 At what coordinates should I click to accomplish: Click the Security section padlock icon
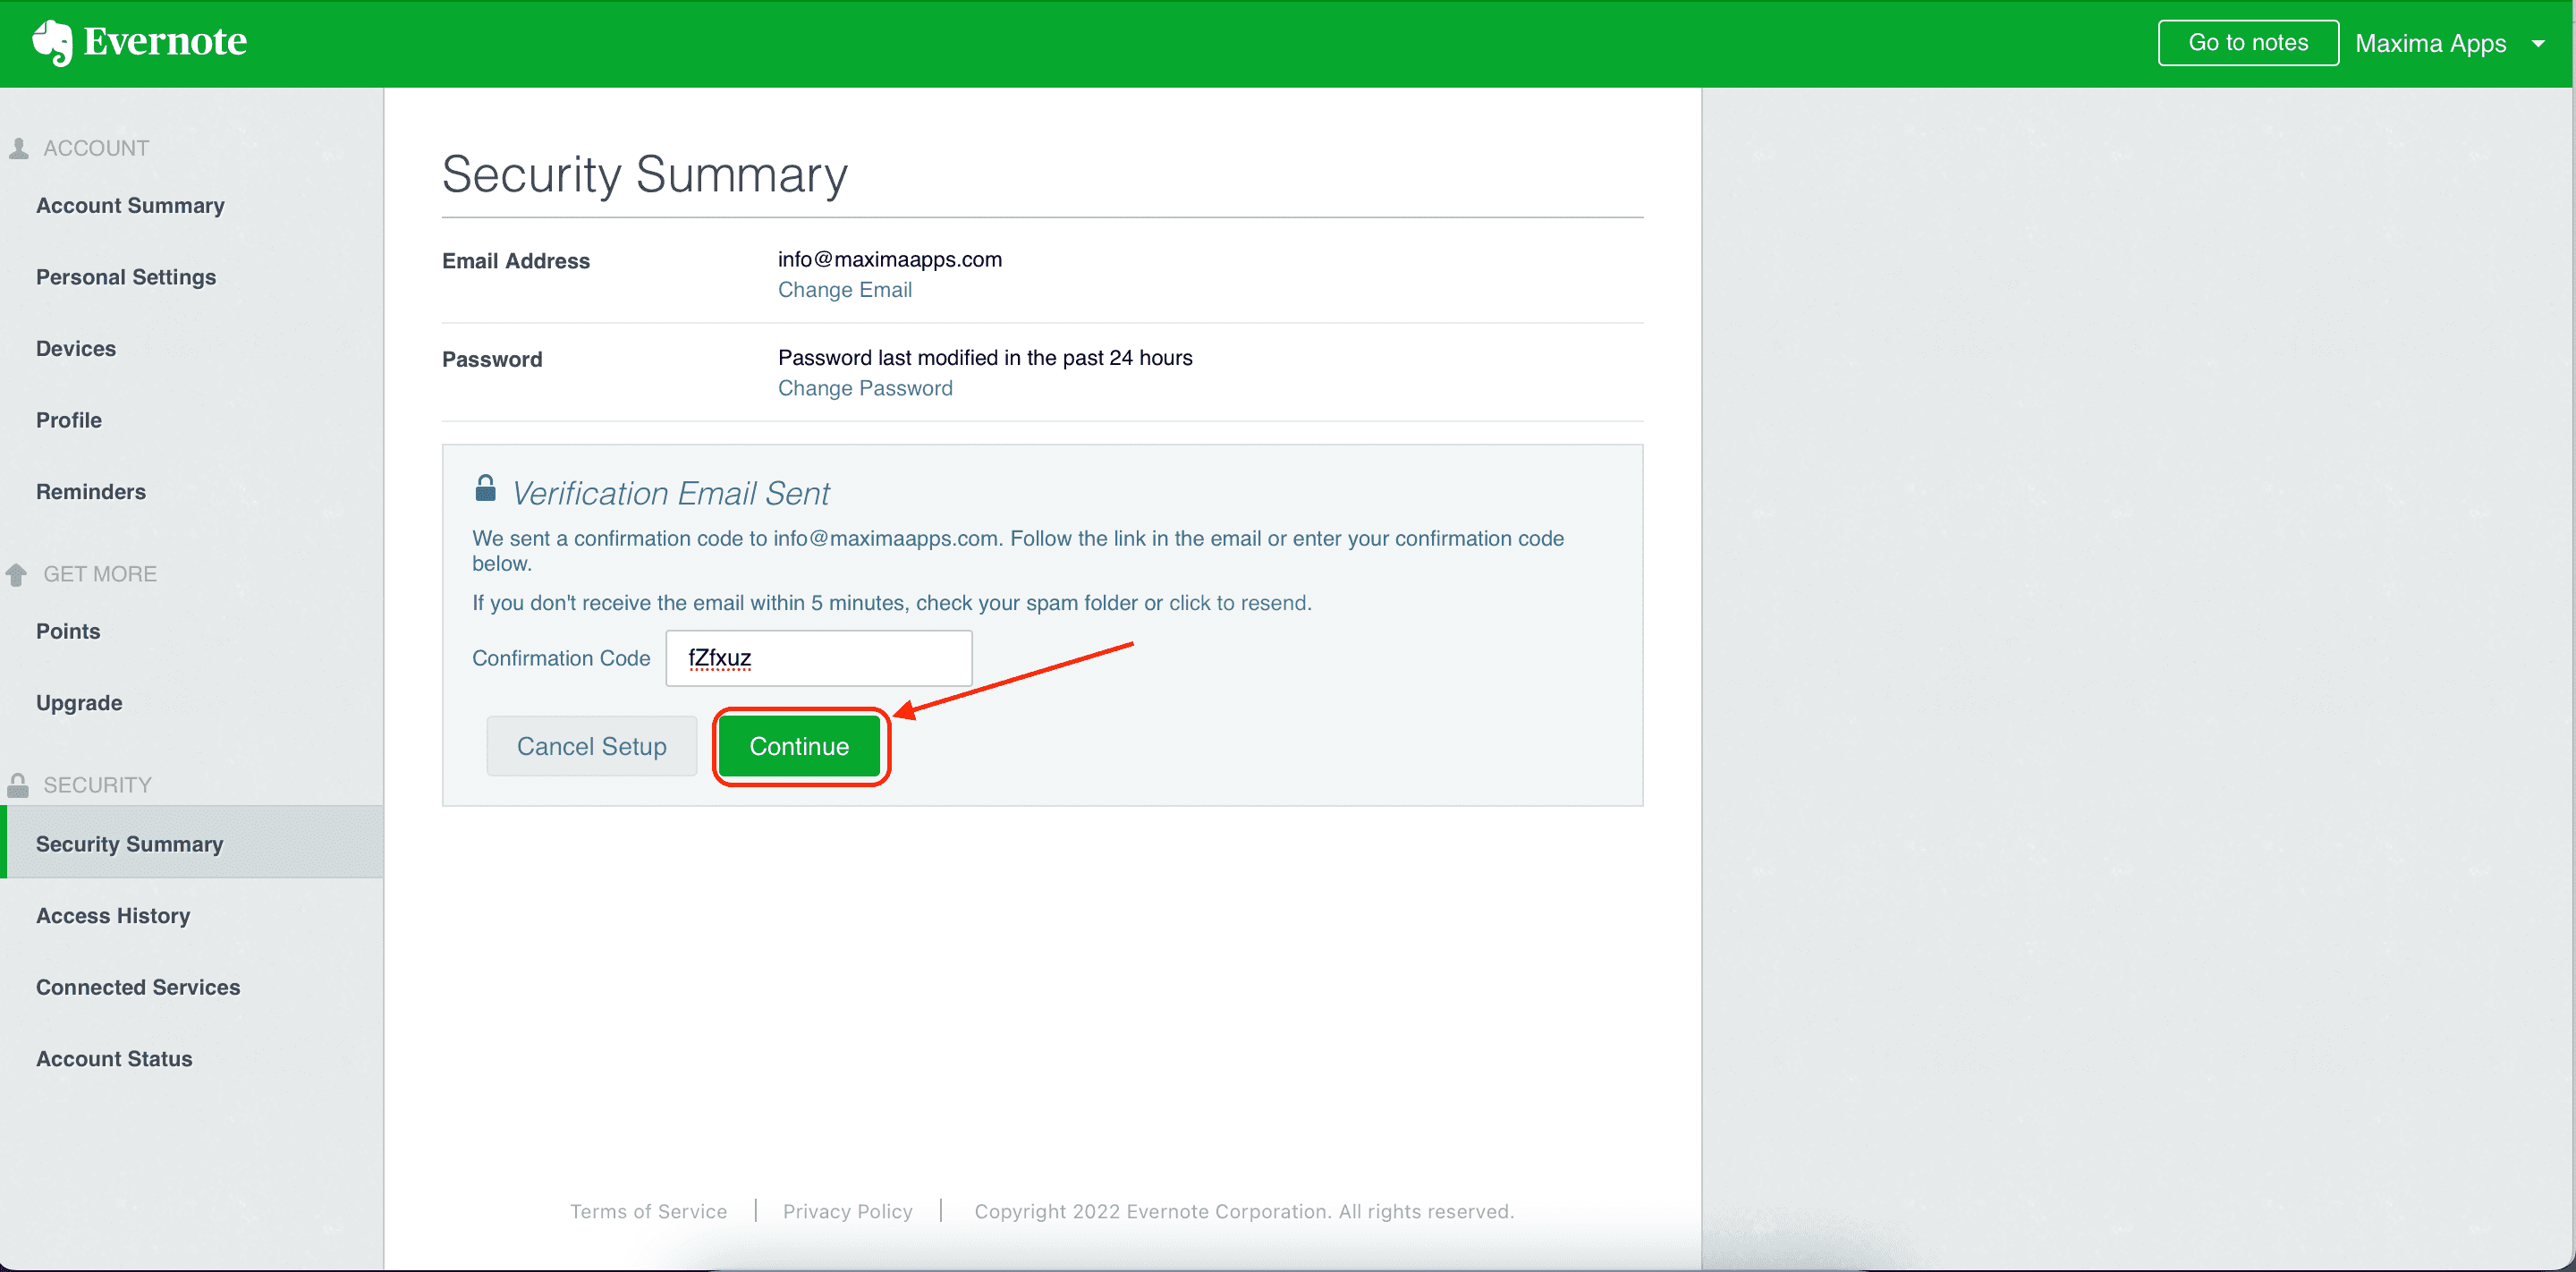coord(18,785)
